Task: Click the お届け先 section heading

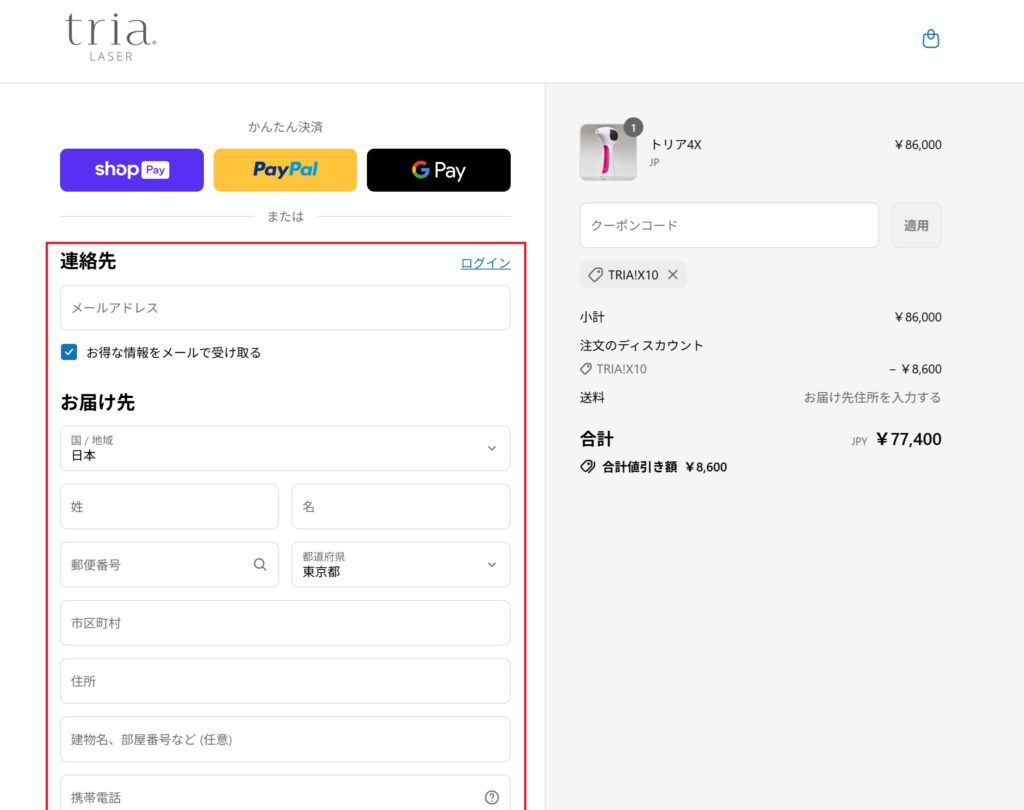Action: (x=97, y=402)
